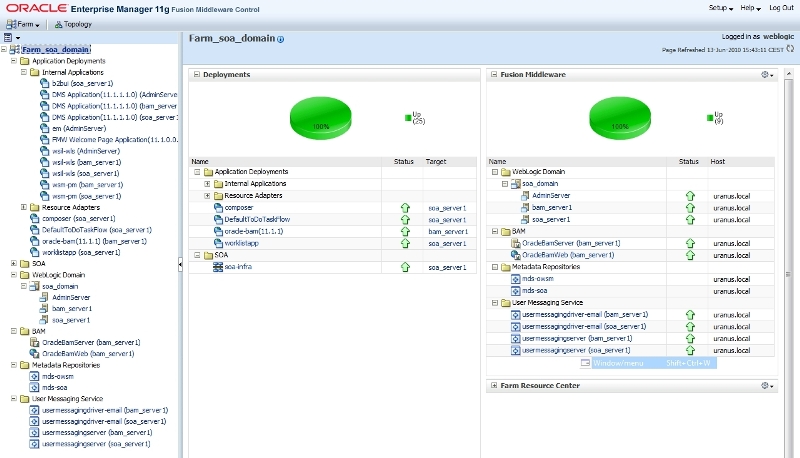Select worklistapp (soa_server1) in the navigation tree
This screenshot has width=800, height=458.
pos(81,252)
